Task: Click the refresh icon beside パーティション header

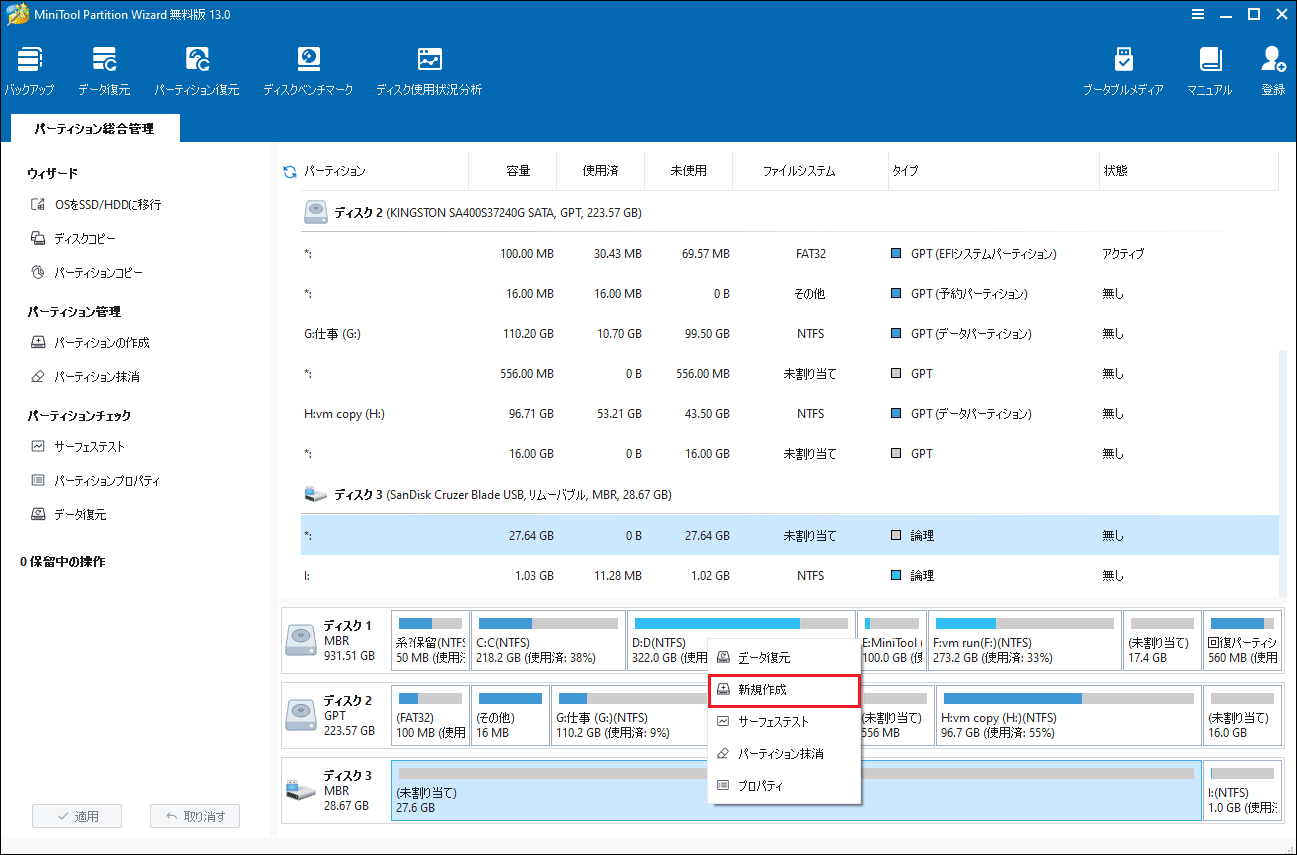Action: pyautogui.click(x=290, y=172)
